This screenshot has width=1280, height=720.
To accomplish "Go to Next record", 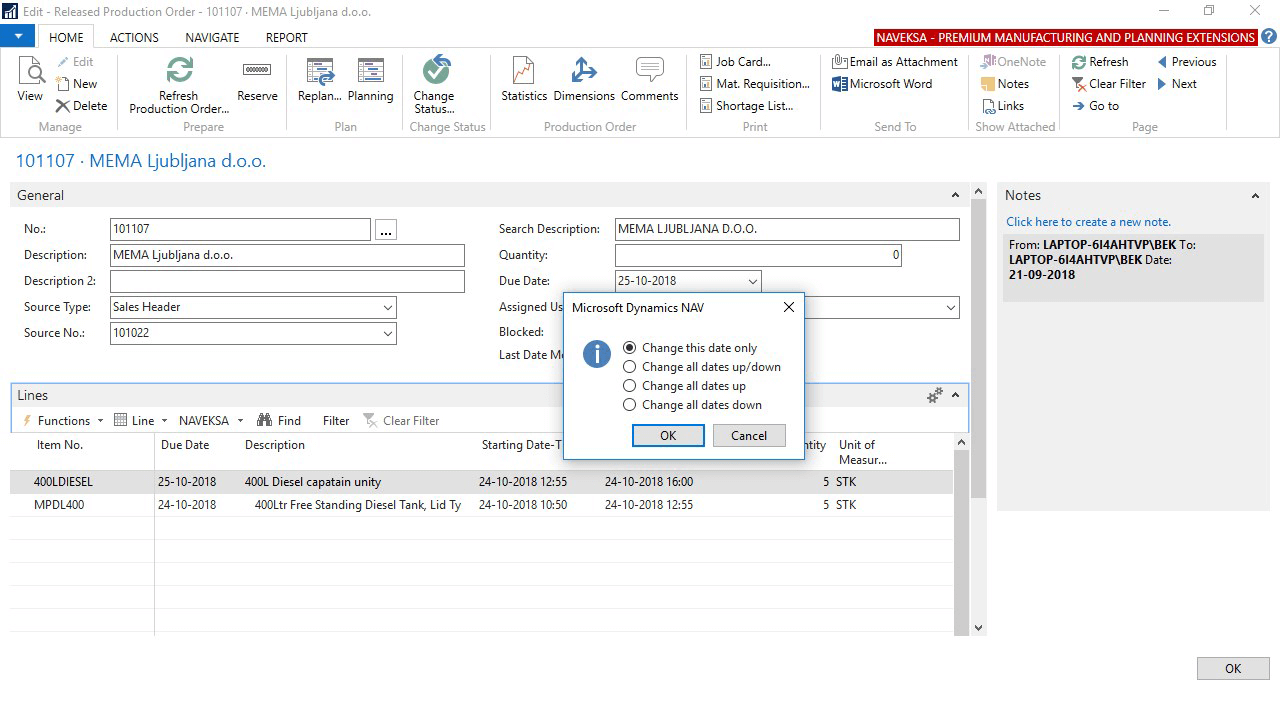I will click(1176, 84).
